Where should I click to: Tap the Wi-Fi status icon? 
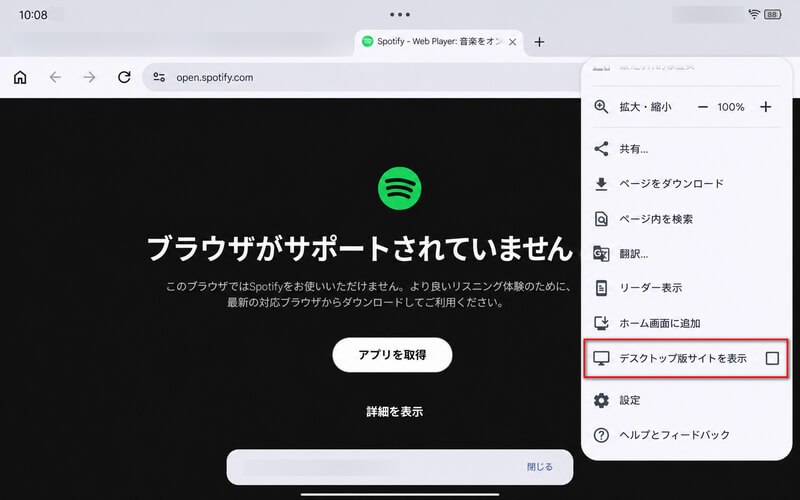(754, 14)
